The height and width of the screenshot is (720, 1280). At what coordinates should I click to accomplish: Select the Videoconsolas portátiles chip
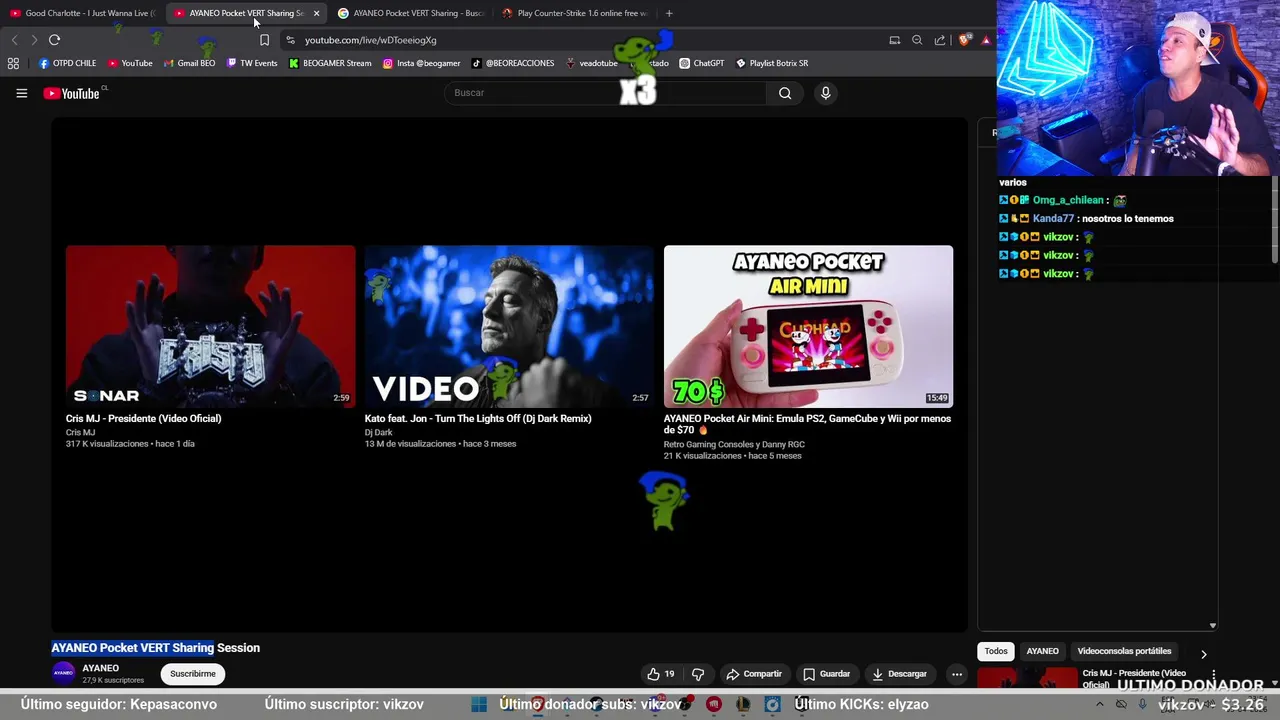[x=1124, y=651]
